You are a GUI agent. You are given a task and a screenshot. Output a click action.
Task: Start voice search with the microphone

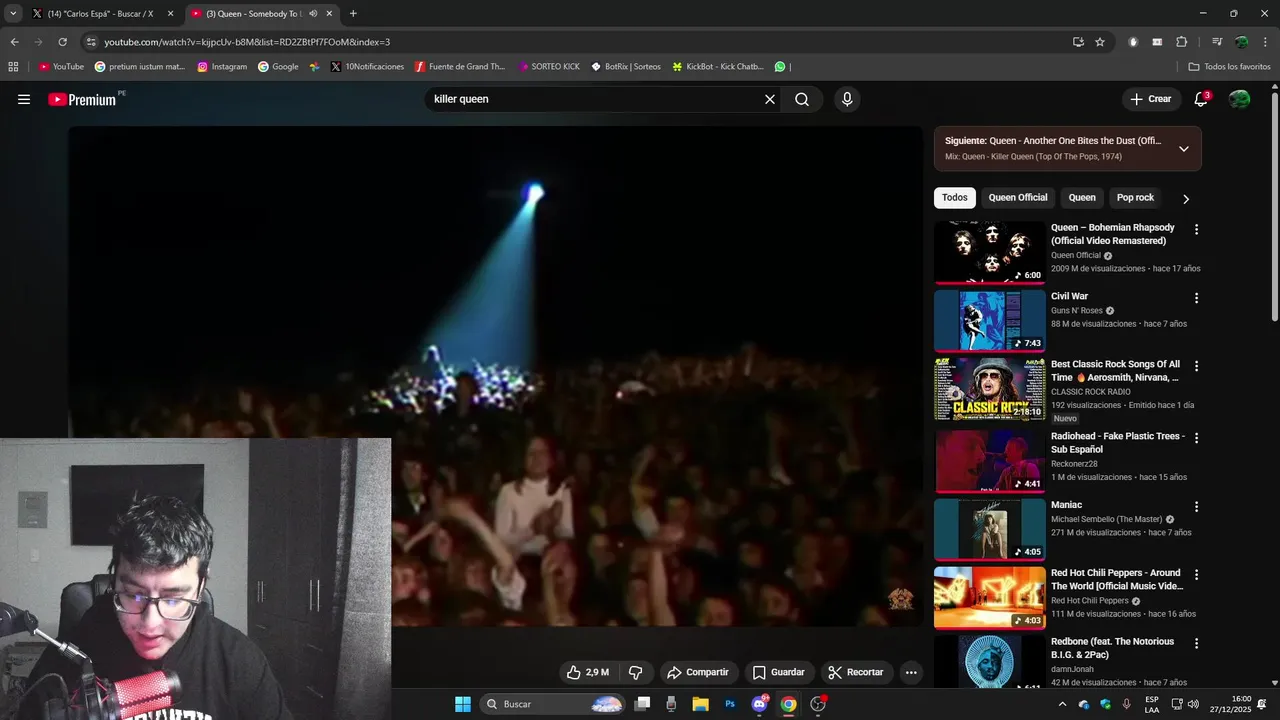847,99
